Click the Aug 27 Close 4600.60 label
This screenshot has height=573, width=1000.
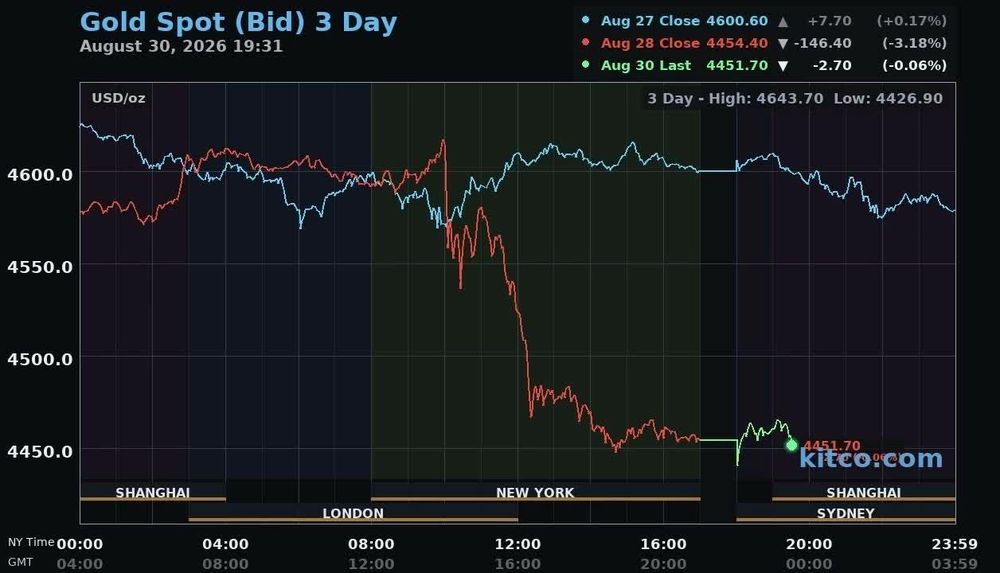(x=684, y=20)
